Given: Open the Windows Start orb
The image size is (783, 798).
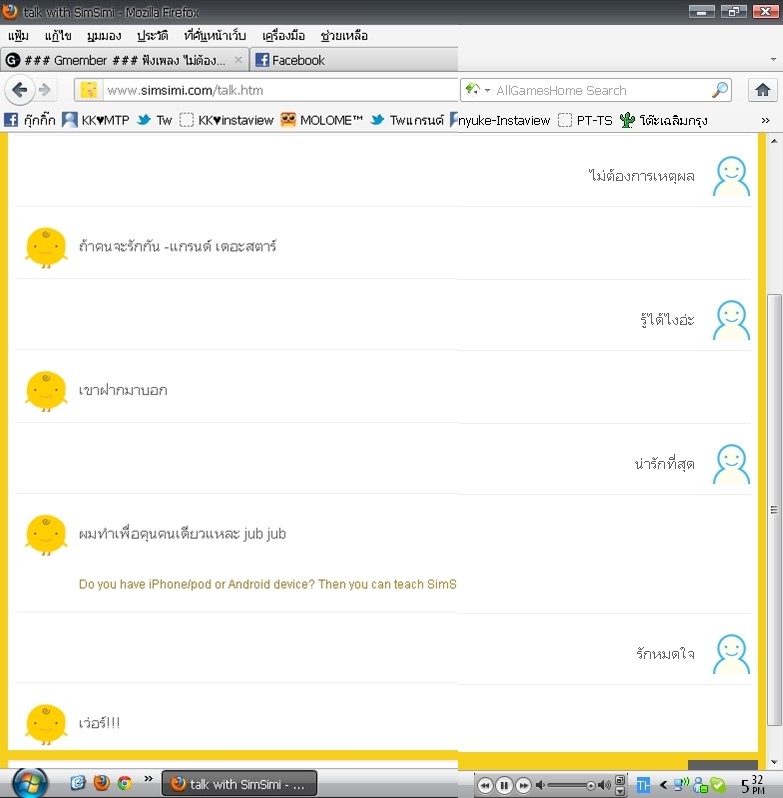Looking at the screenshot, I should tap(30, 784).
